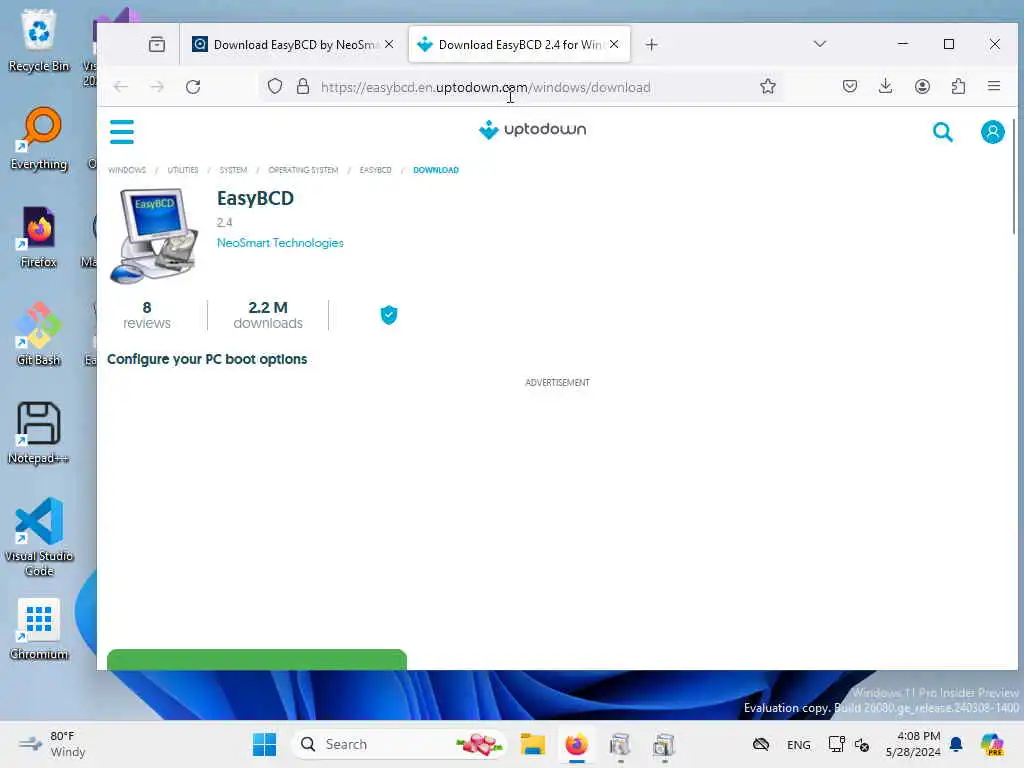The height and width of the screenshot is (768, 1024).
Task: Open the Uptodown user account icon
Action: (x=993, y=132)
